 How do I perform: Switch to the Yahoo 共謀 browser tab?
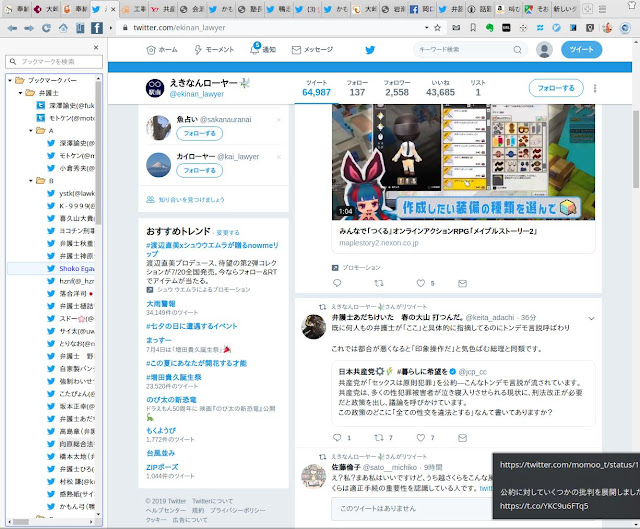pos(163,9)
